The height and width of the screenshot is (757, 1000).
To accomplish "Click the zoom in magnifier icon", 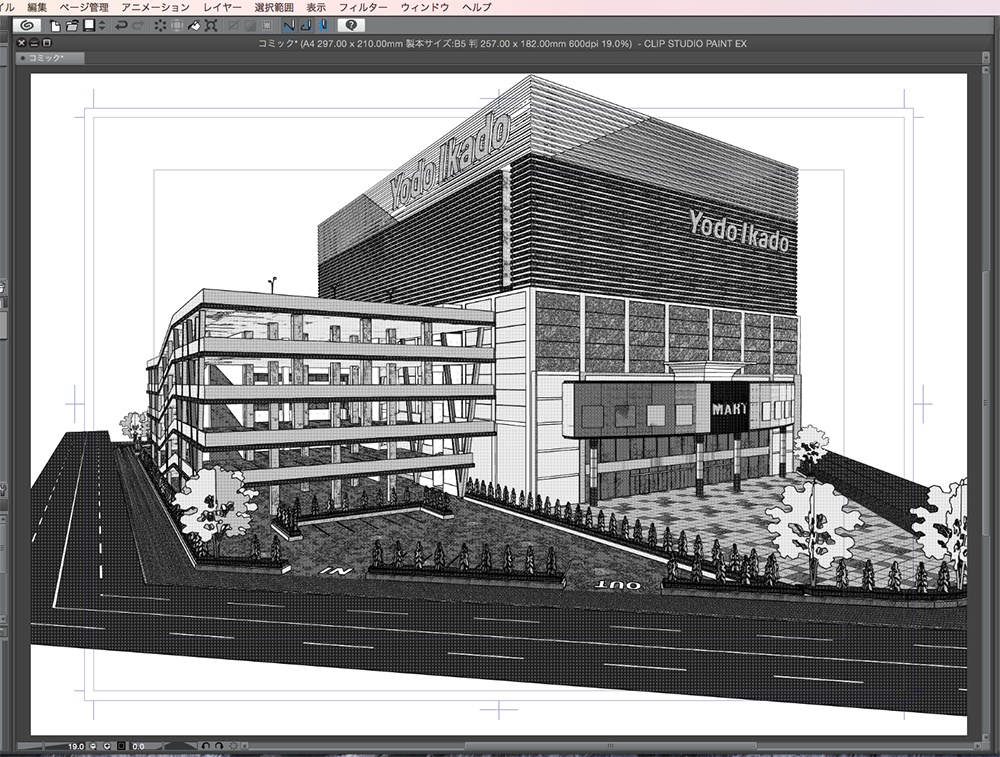I will (107, 746).
